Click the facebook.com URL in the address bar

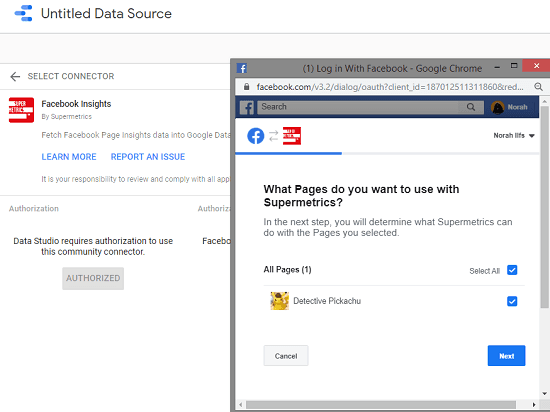click(x=390, y=87)
